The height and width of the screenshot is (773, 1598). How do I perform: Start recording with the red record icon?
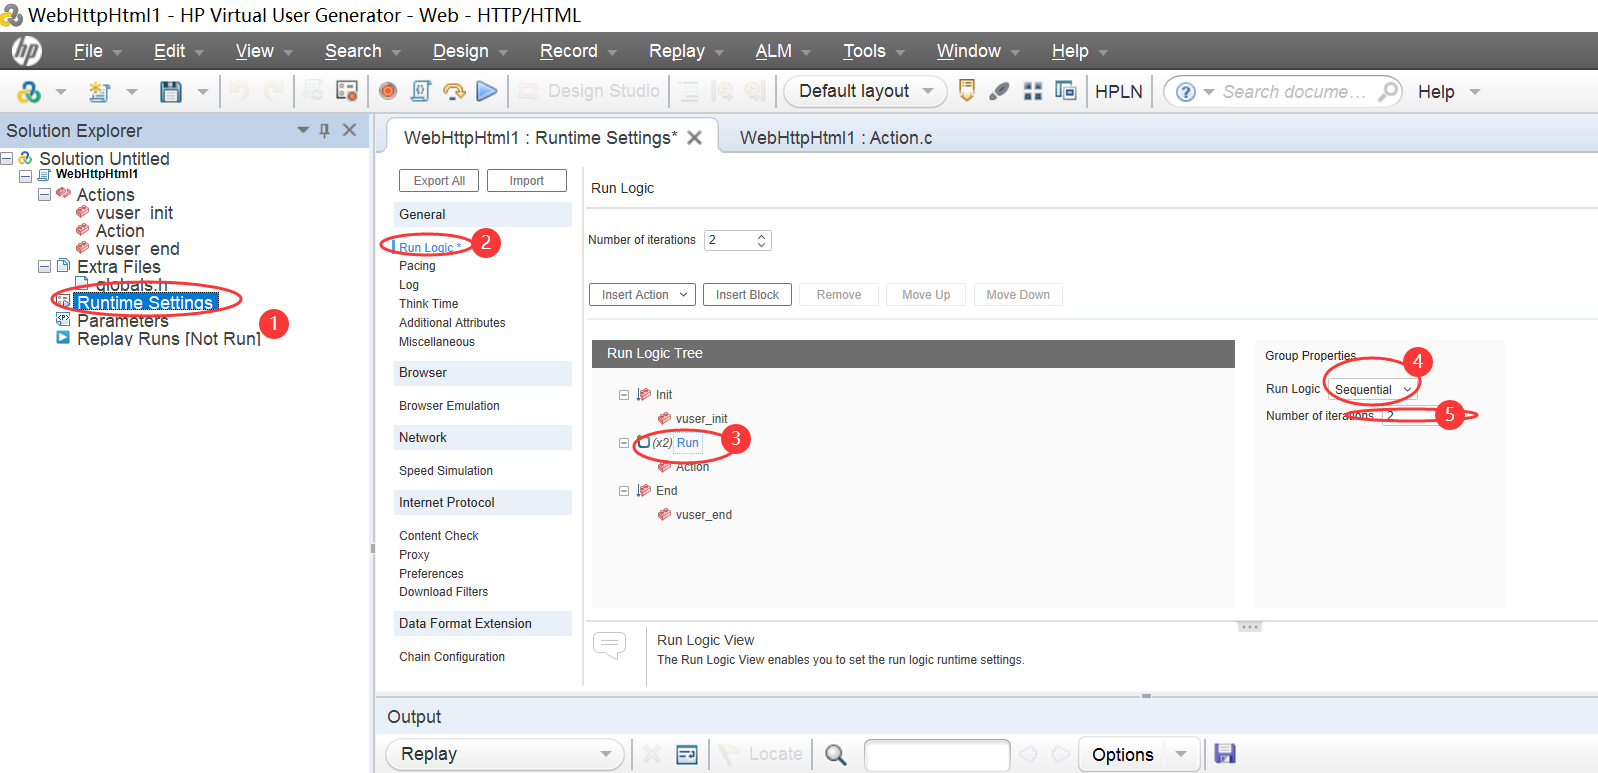click(x=388, y=91)
